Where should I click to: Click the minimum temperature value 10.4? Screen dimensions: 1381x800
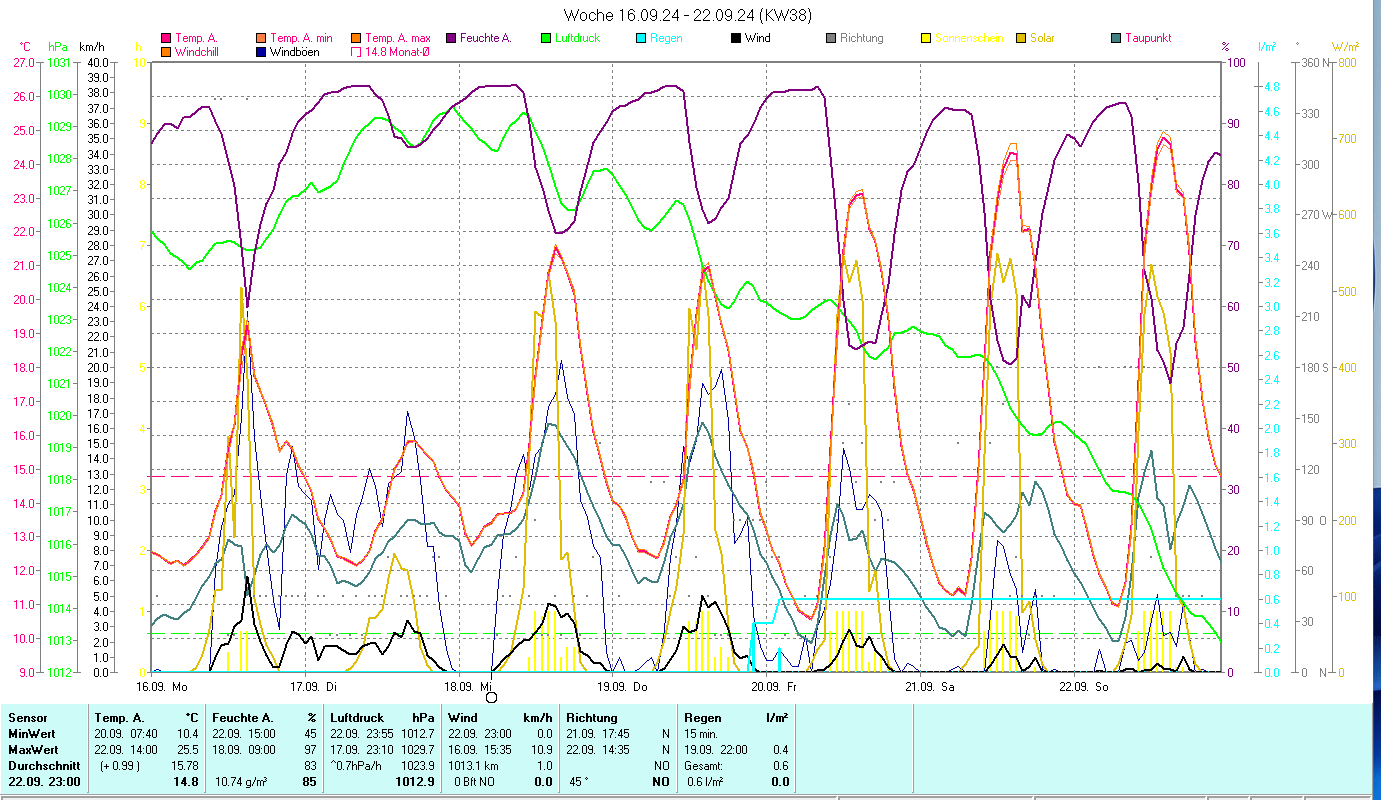(x=188, y=734)
